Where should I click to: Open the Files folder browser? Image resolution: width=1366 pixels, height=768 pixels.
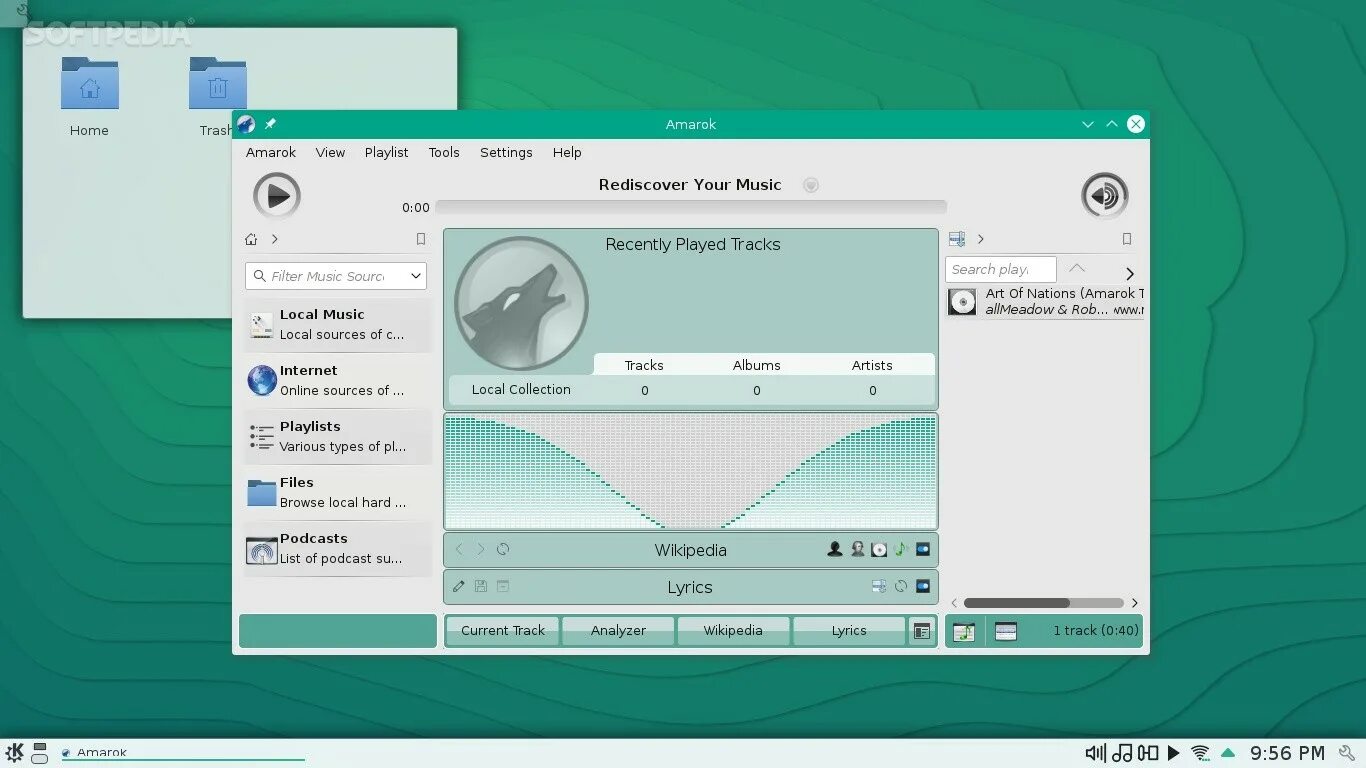tap(338, 492)
